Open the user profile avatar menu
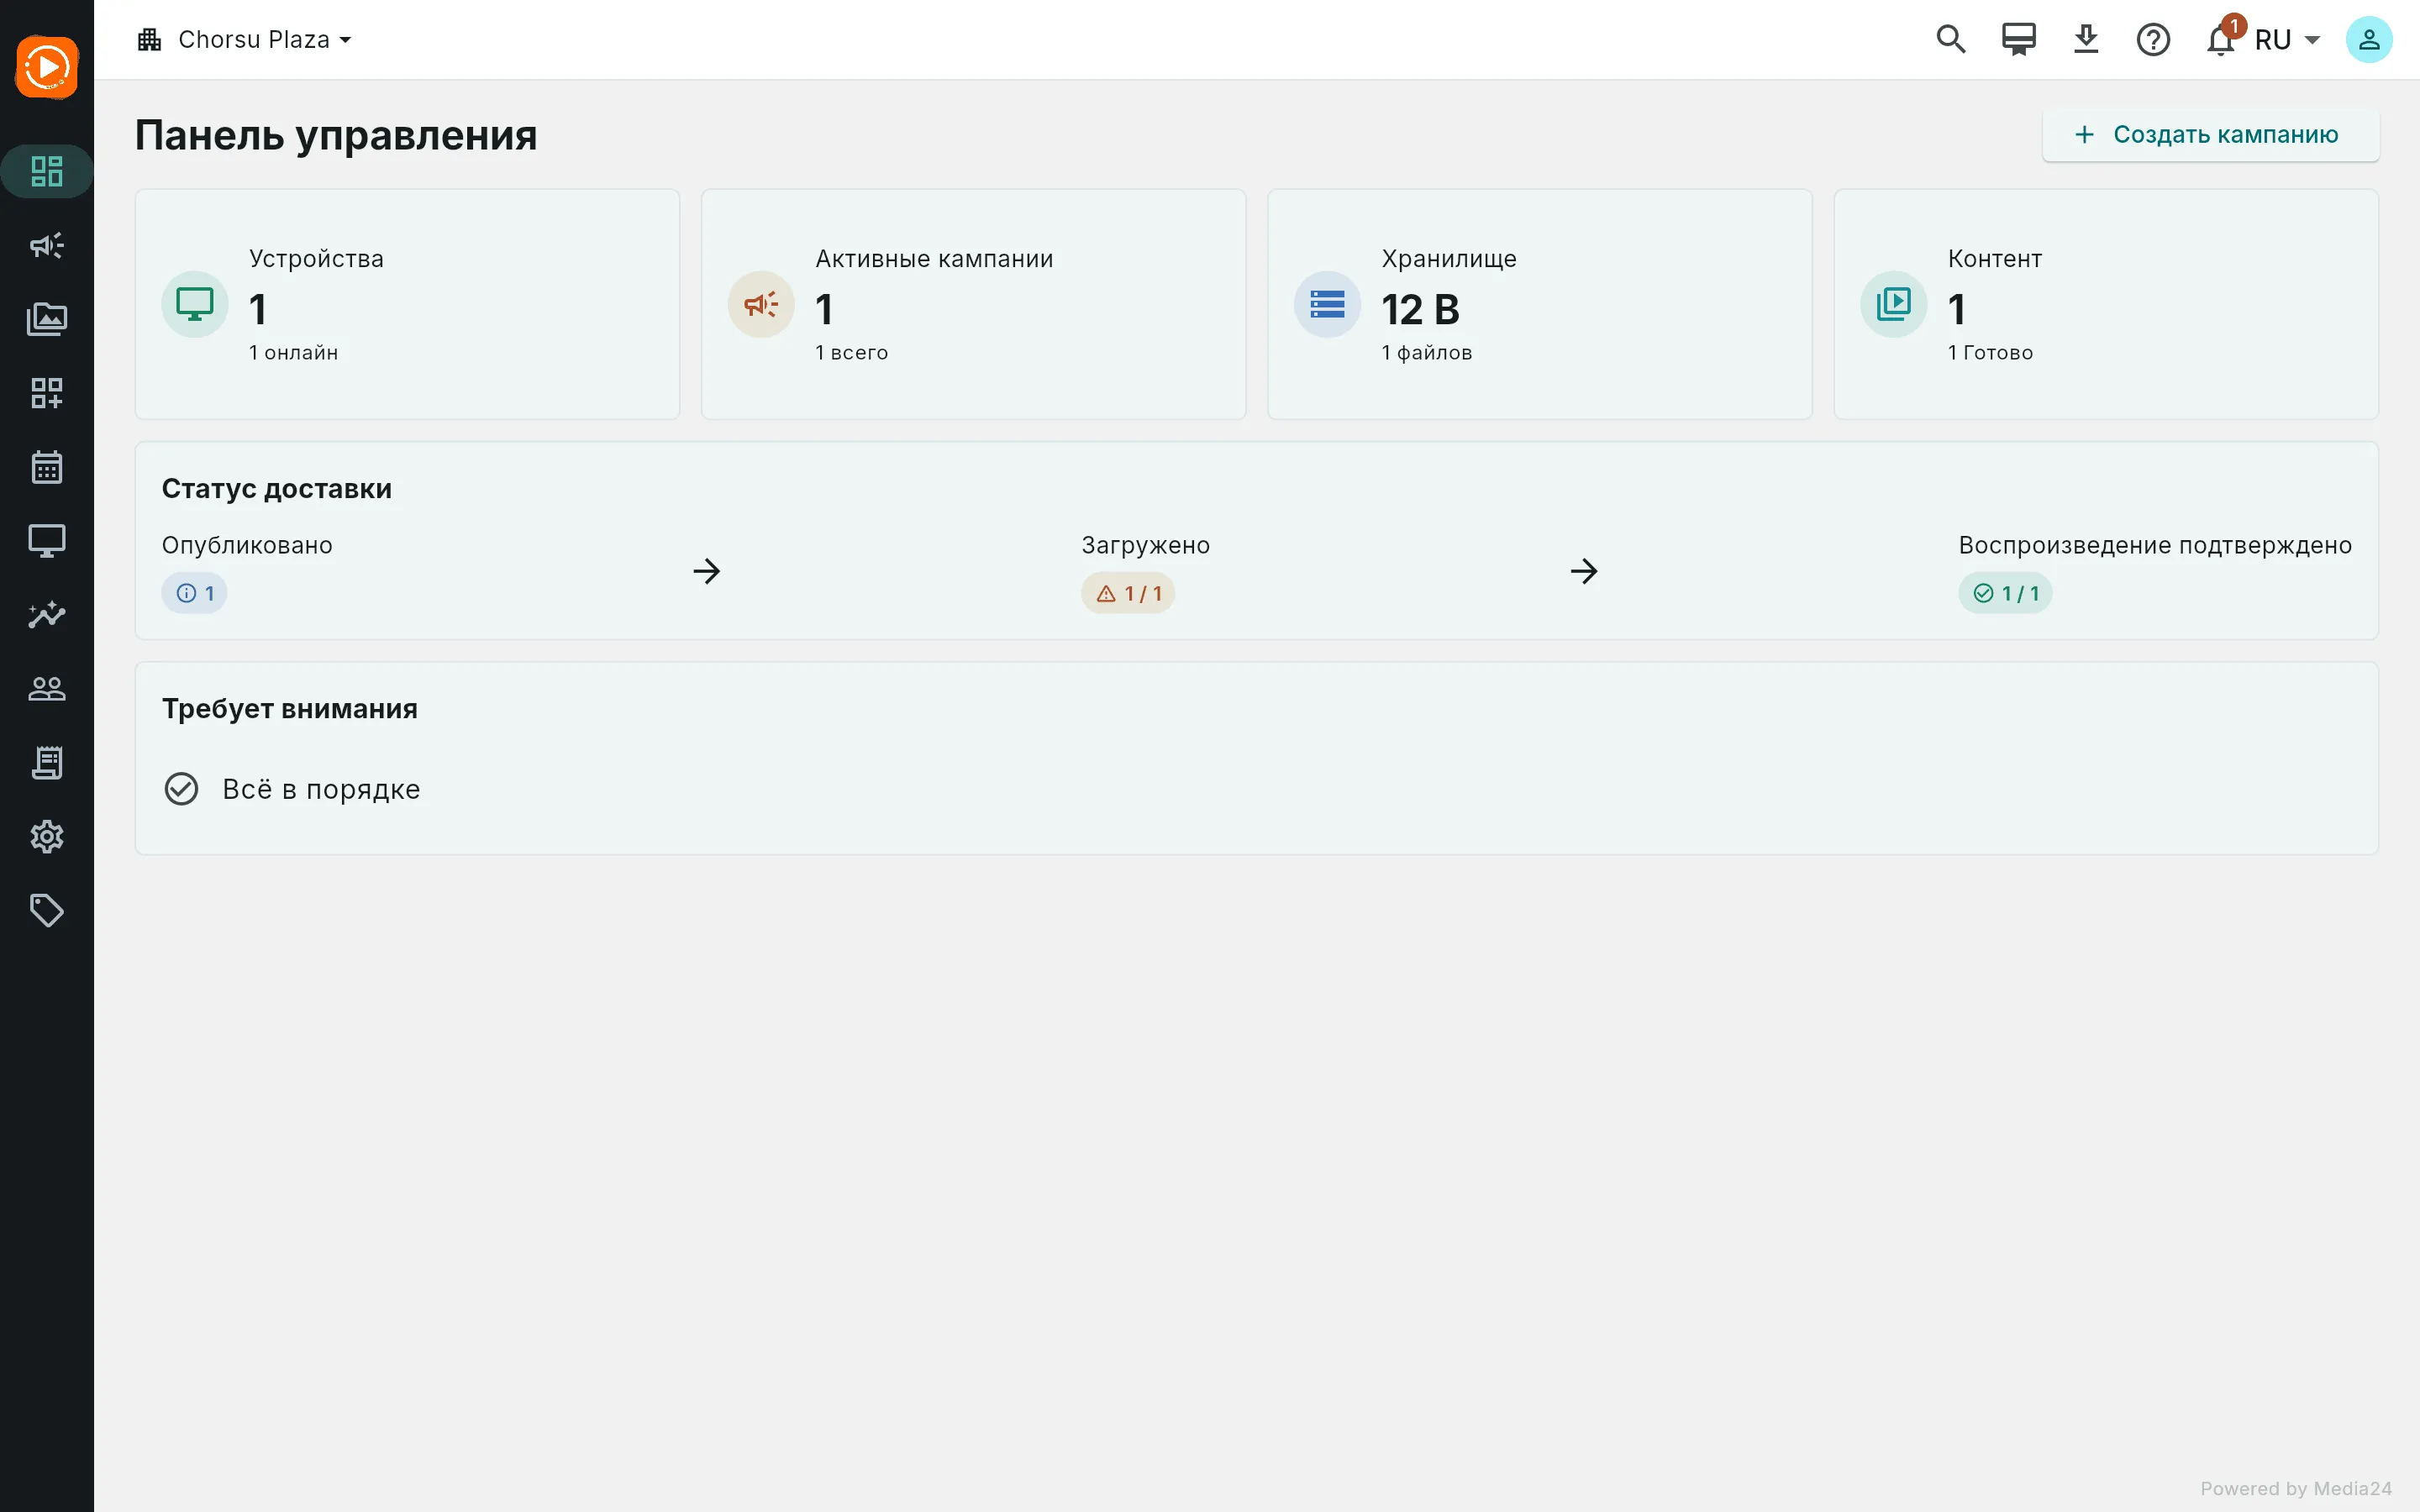2420x1512 pixels. coord(2369,40)
